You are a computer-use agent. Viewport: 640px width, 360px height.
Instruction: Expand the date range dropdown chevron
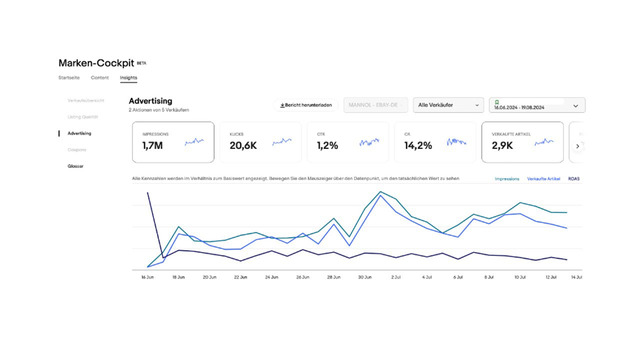pos(576,106)
